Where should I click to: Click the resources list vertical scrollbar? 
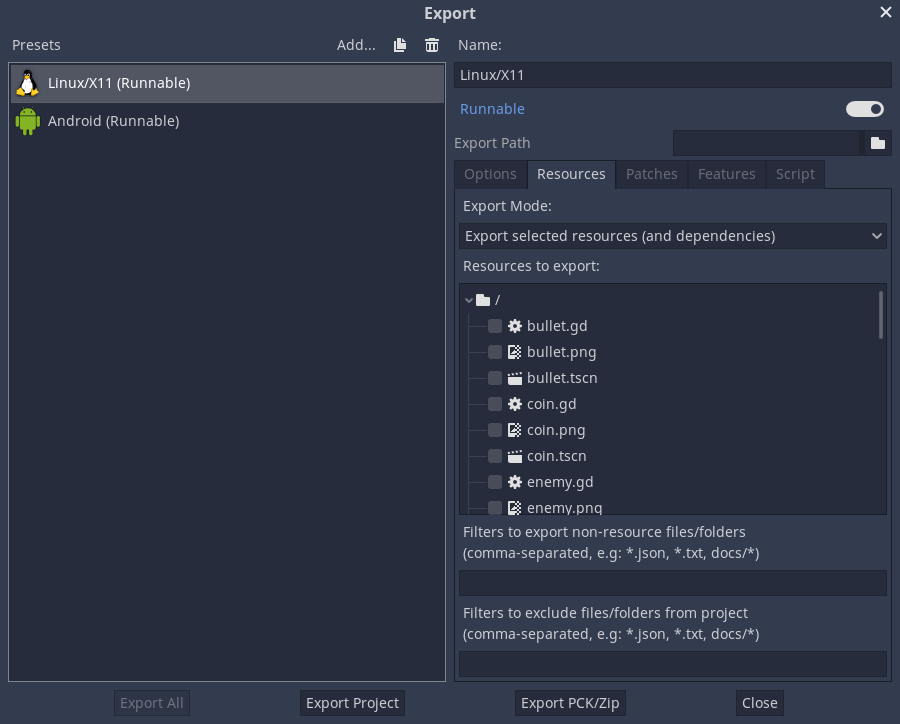click(x=880, y=315)
